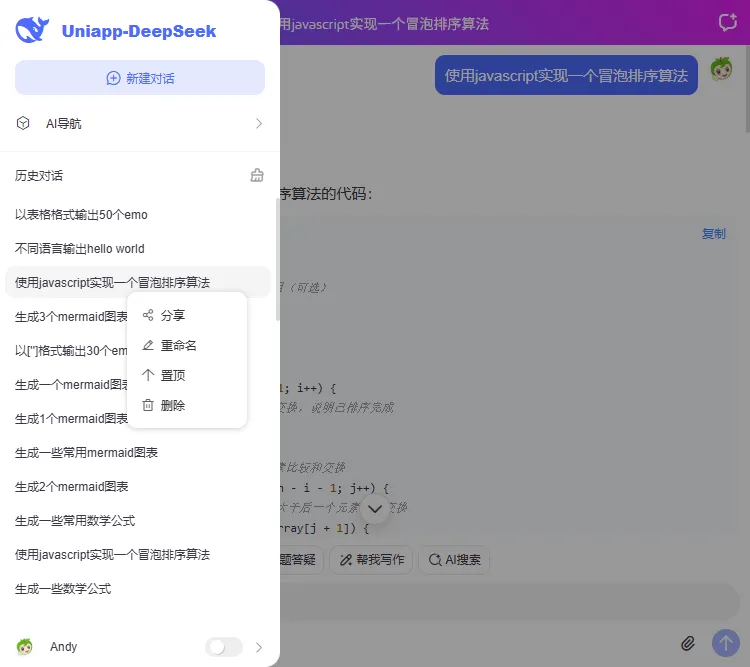Screen dimensions: 750x667
Task: Toggle the switch beside Andy
Action: [223, 647]
